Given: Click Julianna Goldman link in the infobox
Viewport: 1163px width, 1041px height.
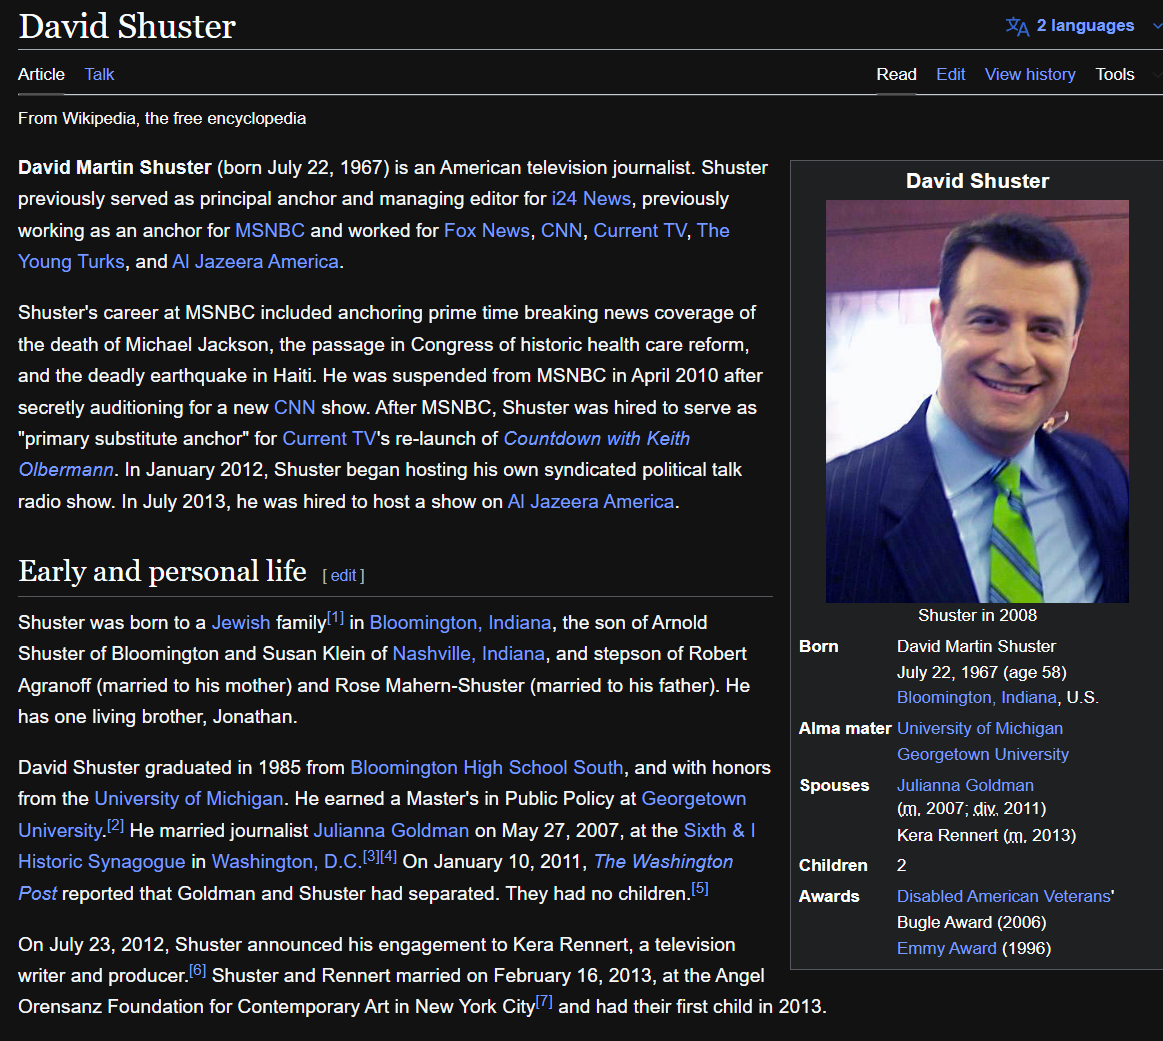Looking at the screenshot, I should pos(965,786).
